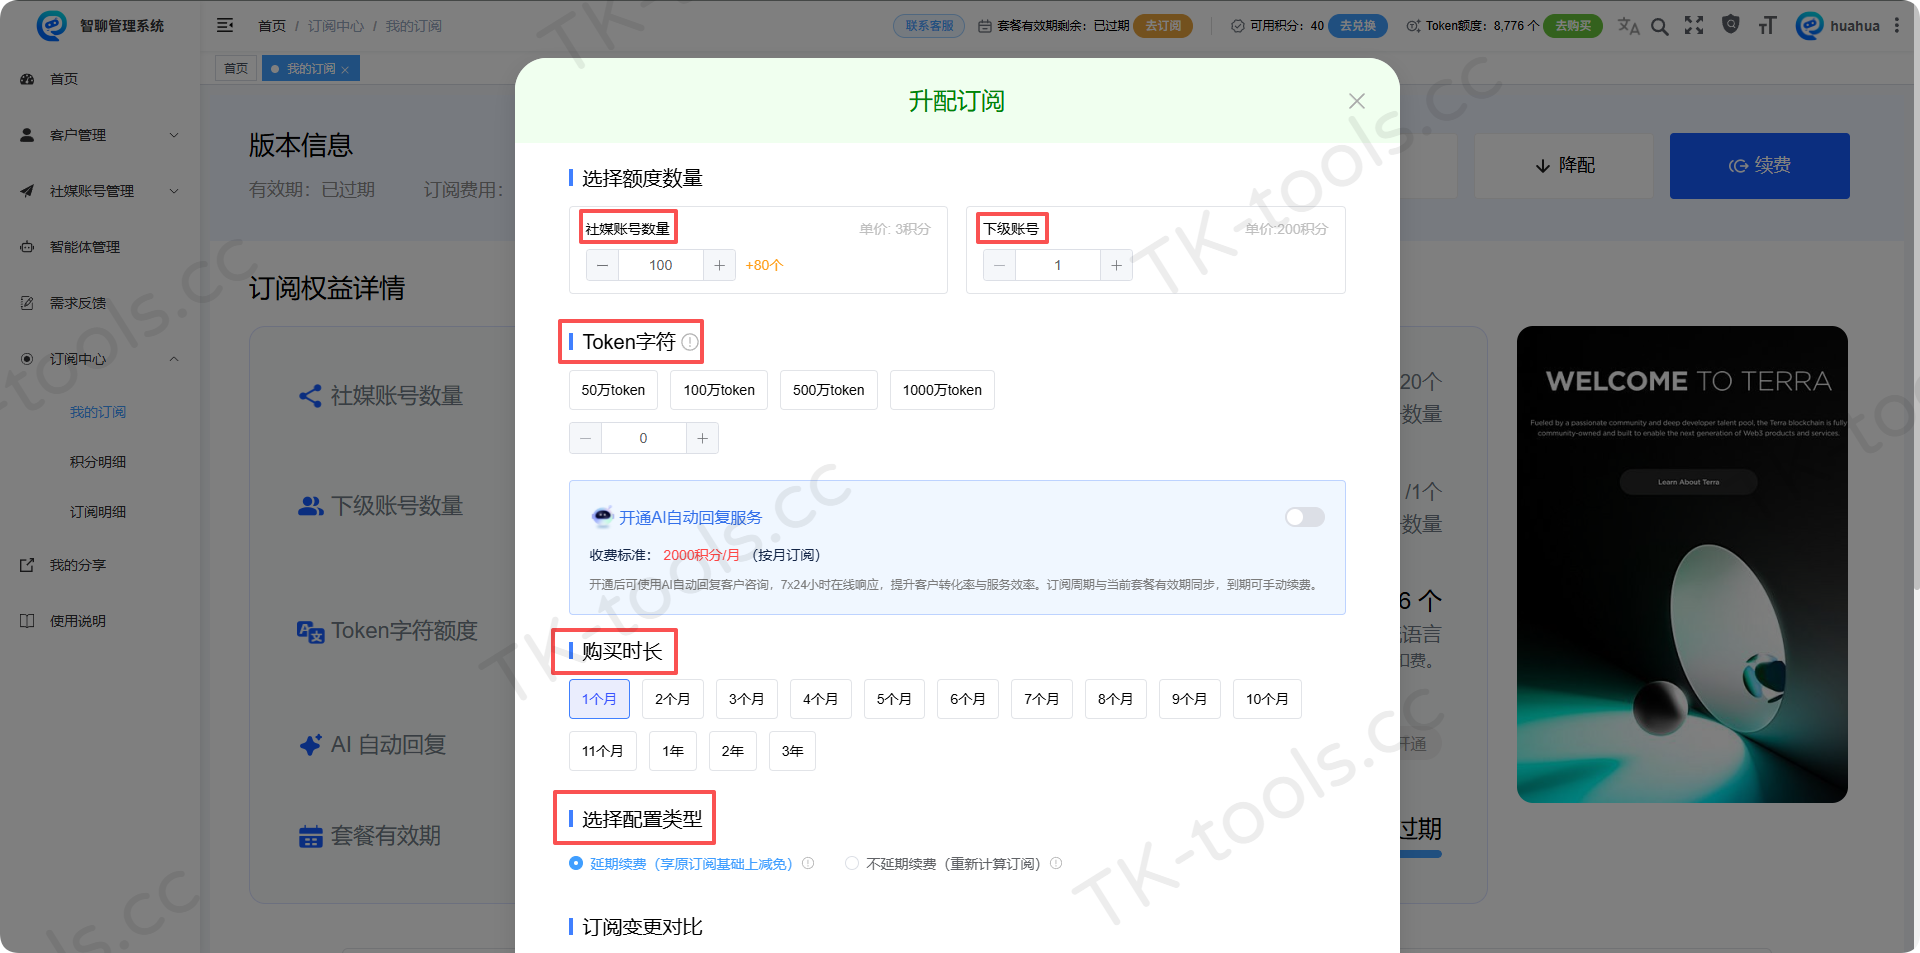Click the search magnifier icon
This screenshot has width=1920, height=953.
coord(1660,26)
